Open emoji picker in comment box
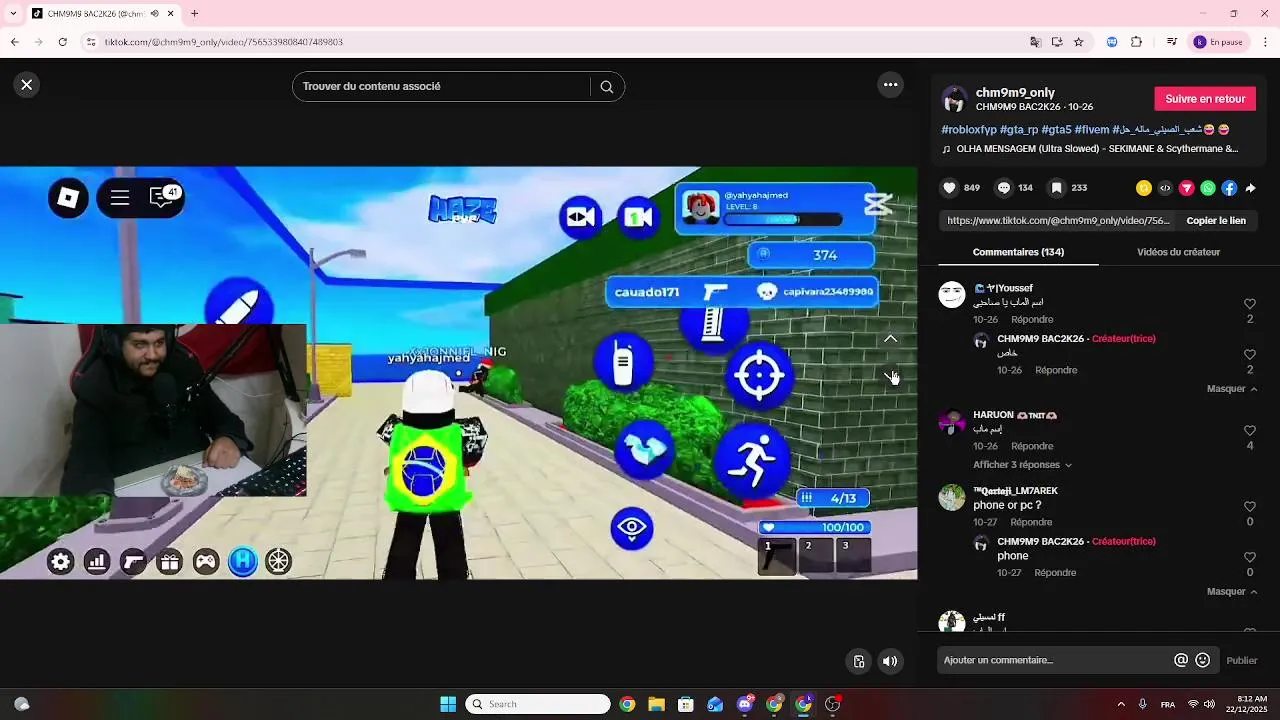The image size is (1280, 720). [1203, 660]
